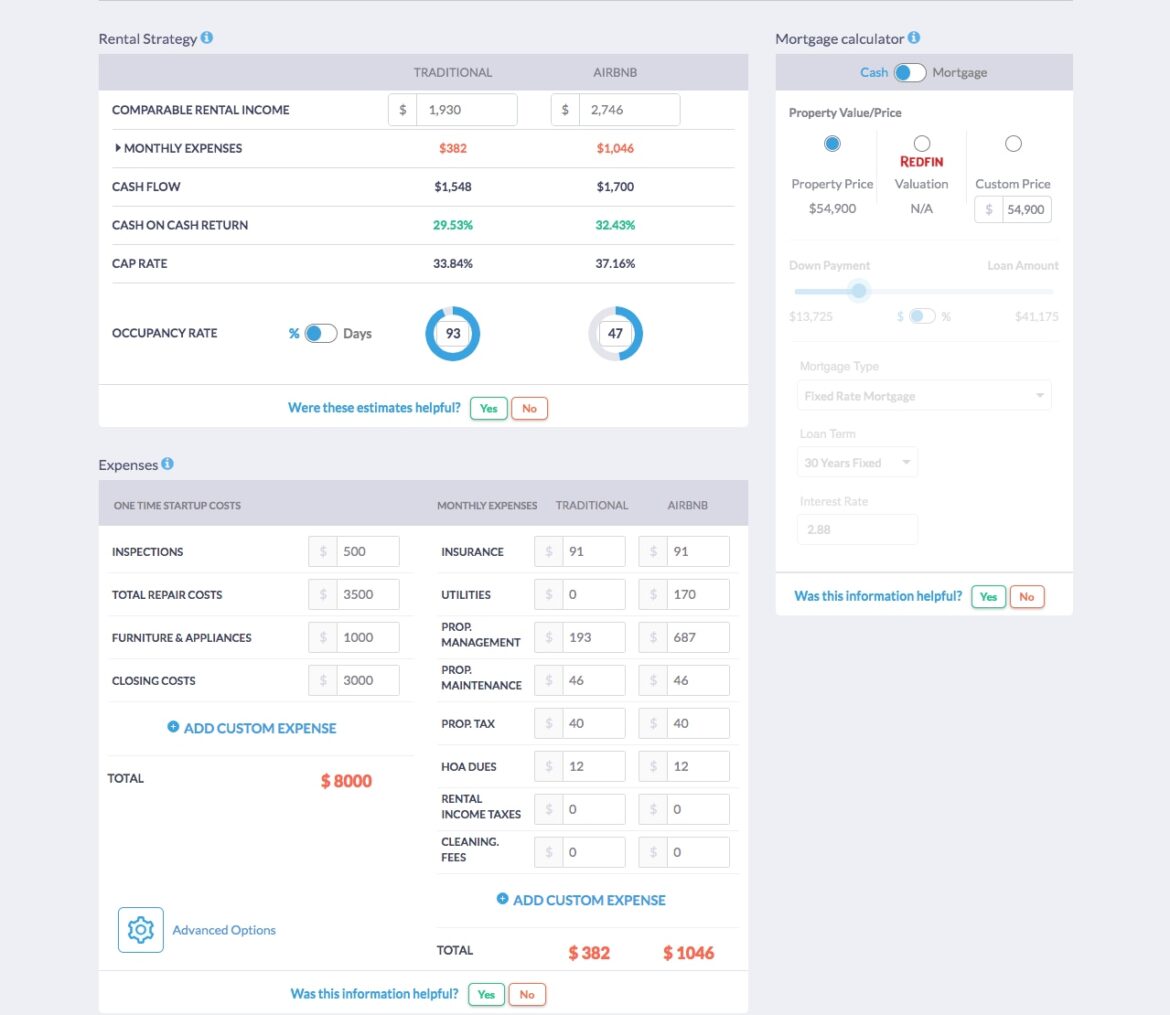Image resolution: width=1170 pixels, height=1015 pixels.
Task: Click the Redfin valuation logo
Action: [921, 160]
